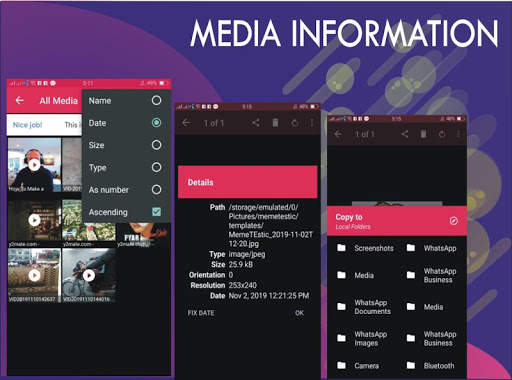This screenshot has width=512, height=380.
Task: Play the y2mate.com library video thumbnail
Action: click(x=34, y=220)
